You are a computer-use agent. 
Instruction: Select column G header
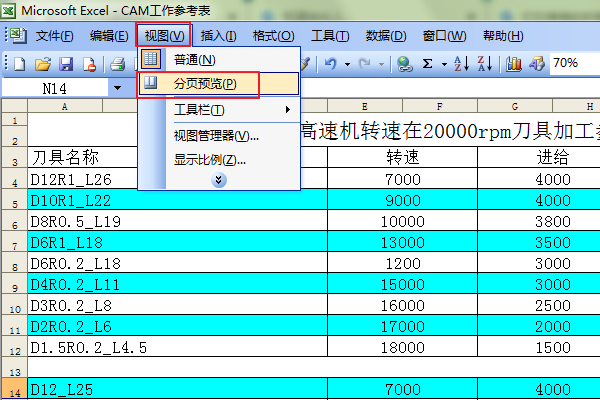tap(515, 106)
